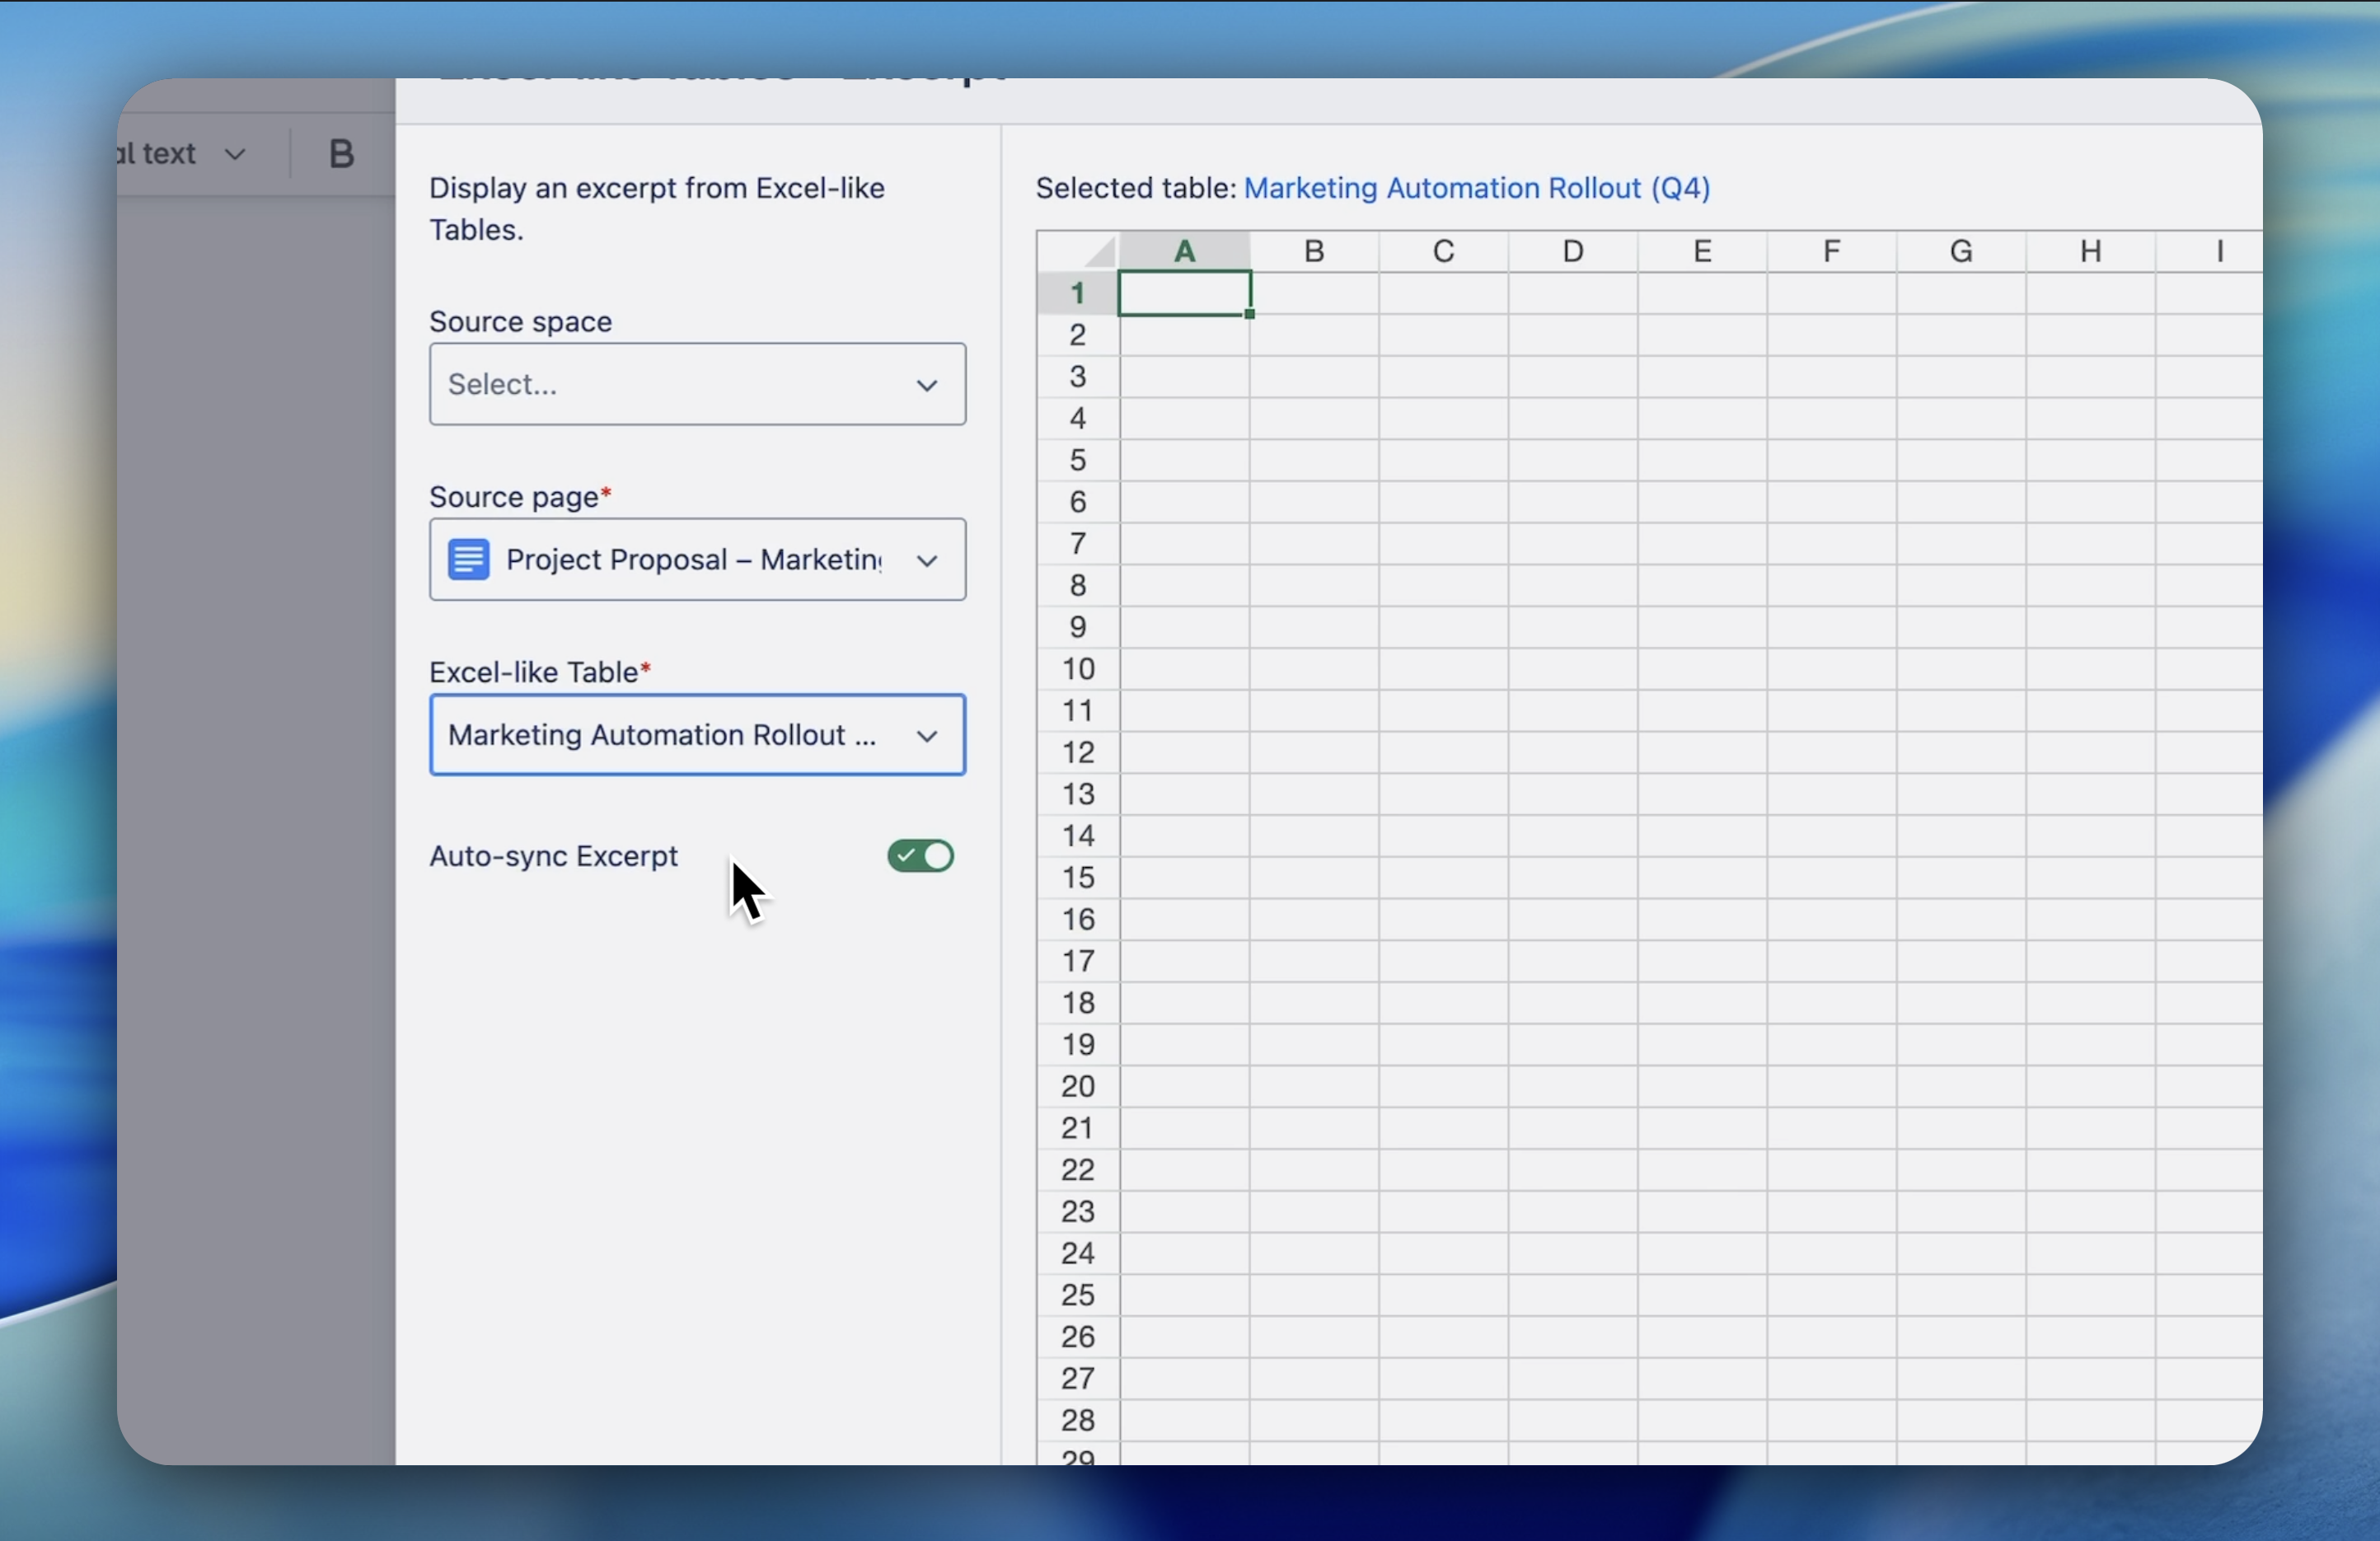Click cell C5 in the grid
Viewport: 2380px width, 1541px height.
tap(1443, 460)
